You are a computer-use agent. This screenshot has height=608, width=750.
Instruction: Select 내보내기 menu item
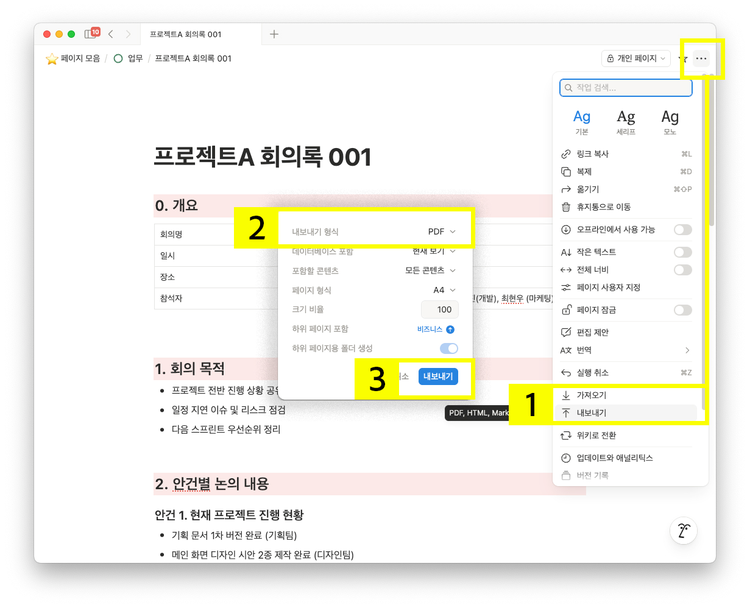coord(626,413)
